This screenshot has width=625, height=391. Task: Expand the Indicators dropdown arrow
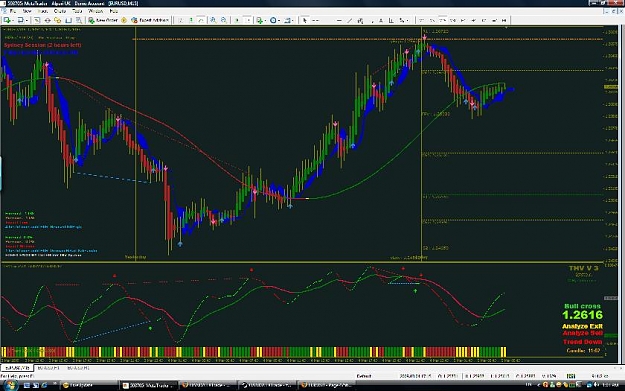pos(265,20)
